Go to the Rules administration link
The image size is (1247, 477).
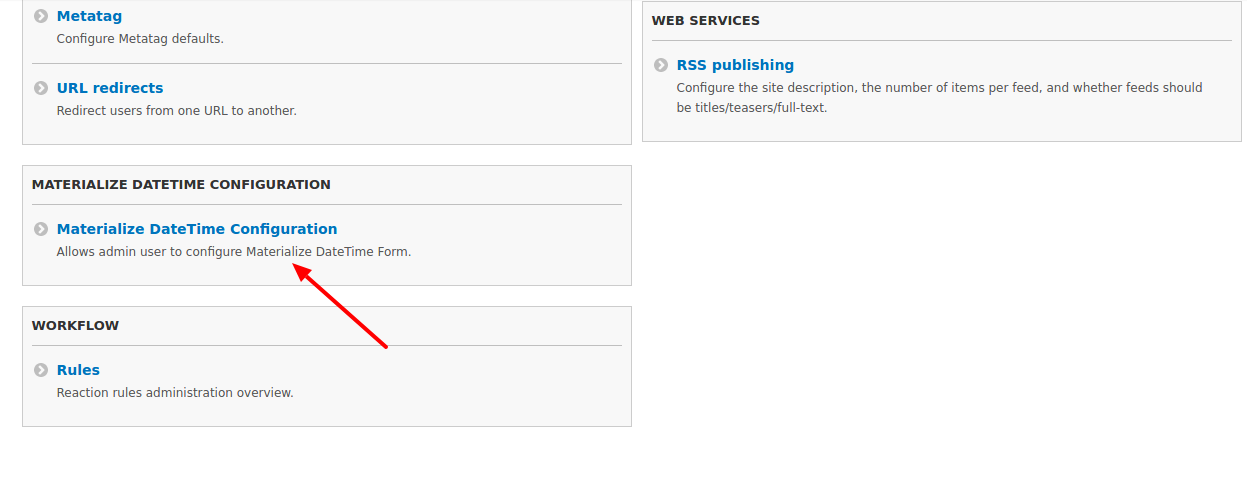point(78,370)
